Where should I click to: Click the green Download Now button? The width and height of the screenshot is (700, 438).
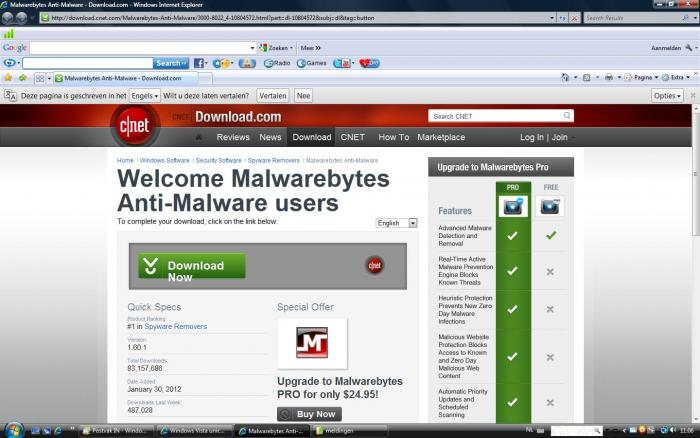(x=192, y=266)
